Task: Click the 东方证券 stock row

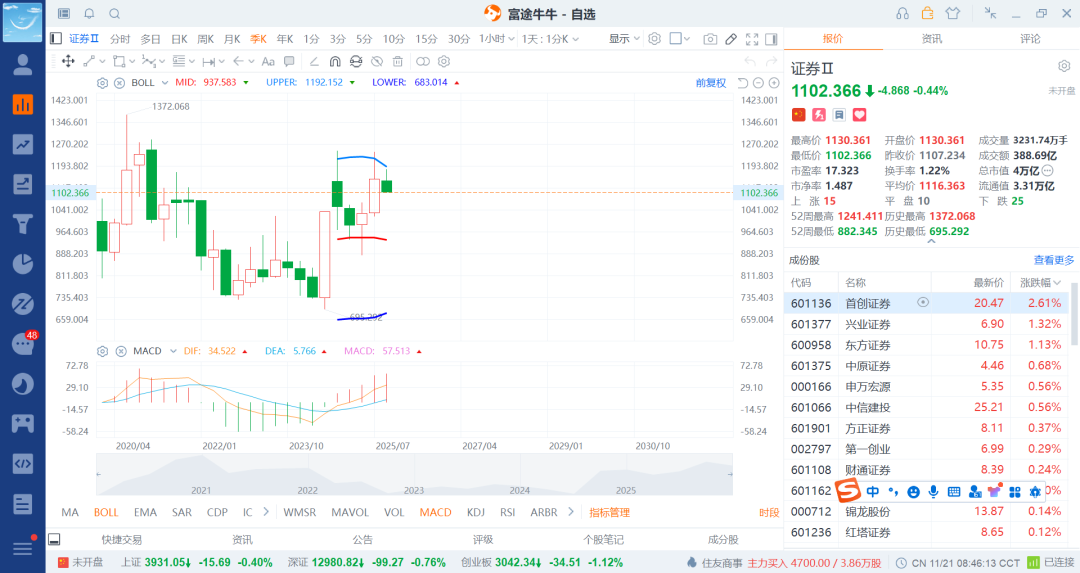Action: pyautogui.click(x=926, y=344)
